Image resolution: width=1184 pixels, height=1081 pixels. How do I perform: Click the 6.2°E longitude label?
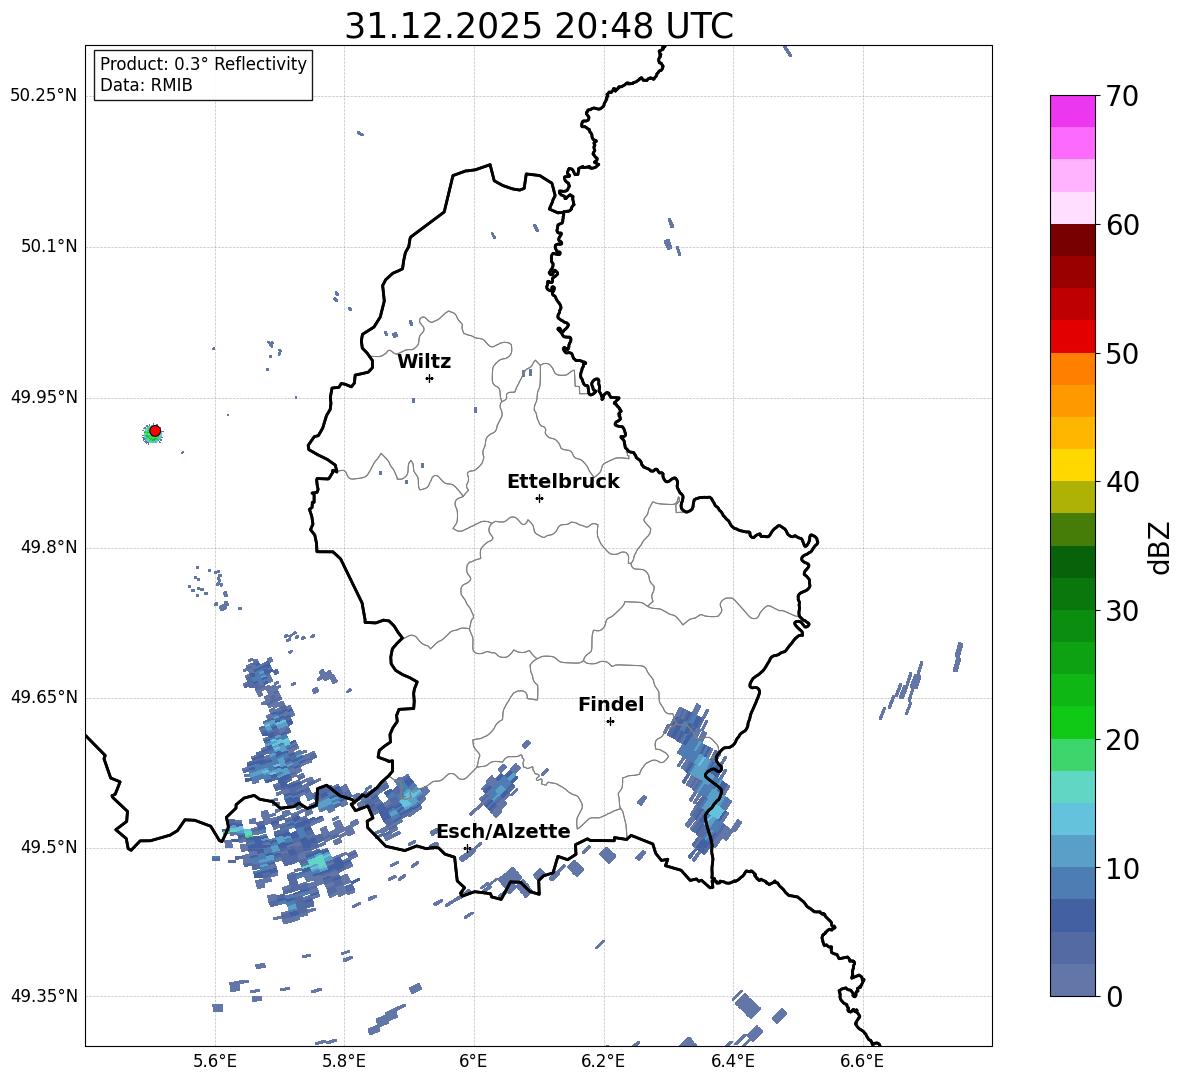[x=603, y=1062]
